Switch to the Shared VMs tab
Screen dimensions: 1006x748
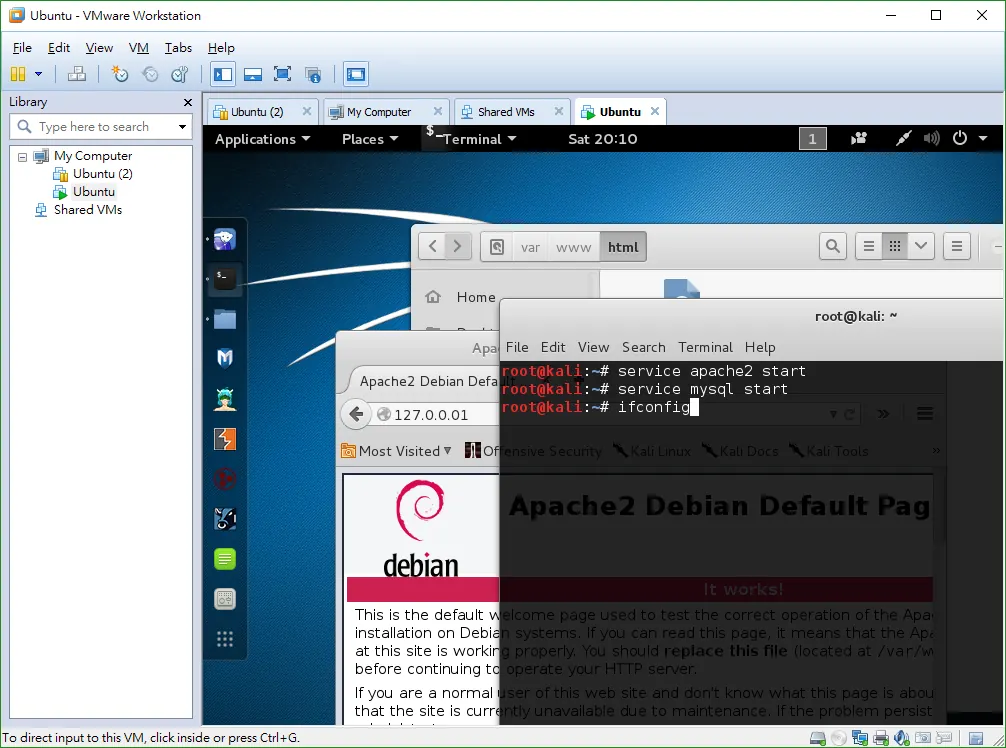point(506,112)
